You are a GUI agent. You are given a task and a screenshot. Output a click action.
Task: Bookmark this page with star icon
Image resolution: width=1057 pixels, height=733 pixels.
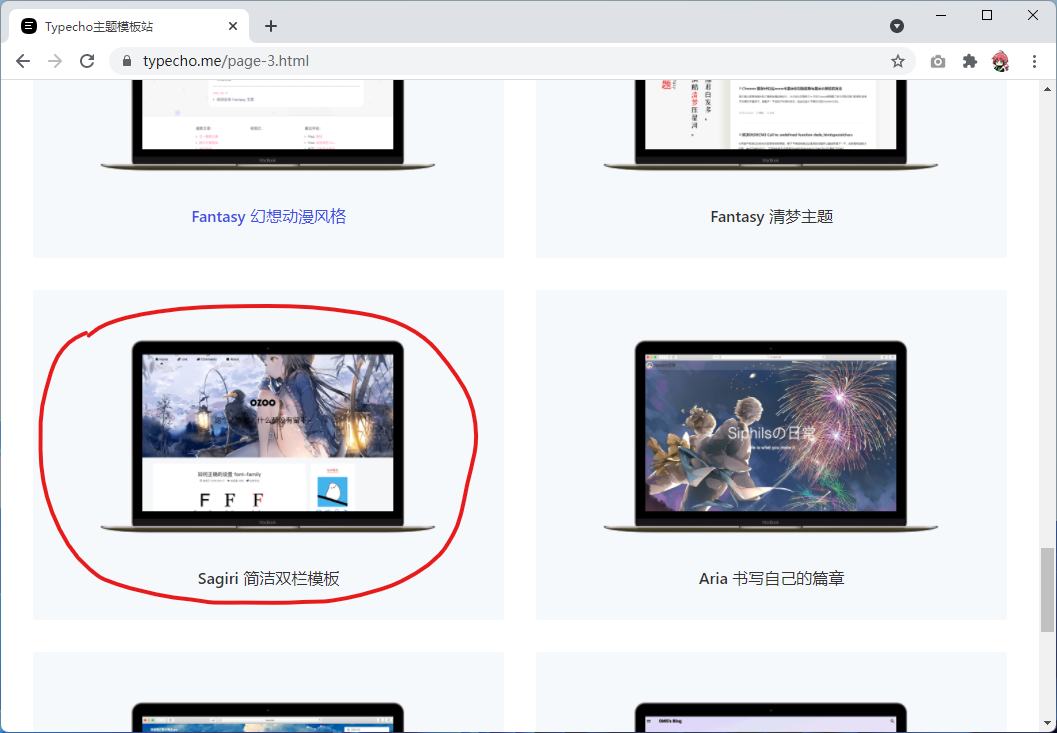(897, 61)
